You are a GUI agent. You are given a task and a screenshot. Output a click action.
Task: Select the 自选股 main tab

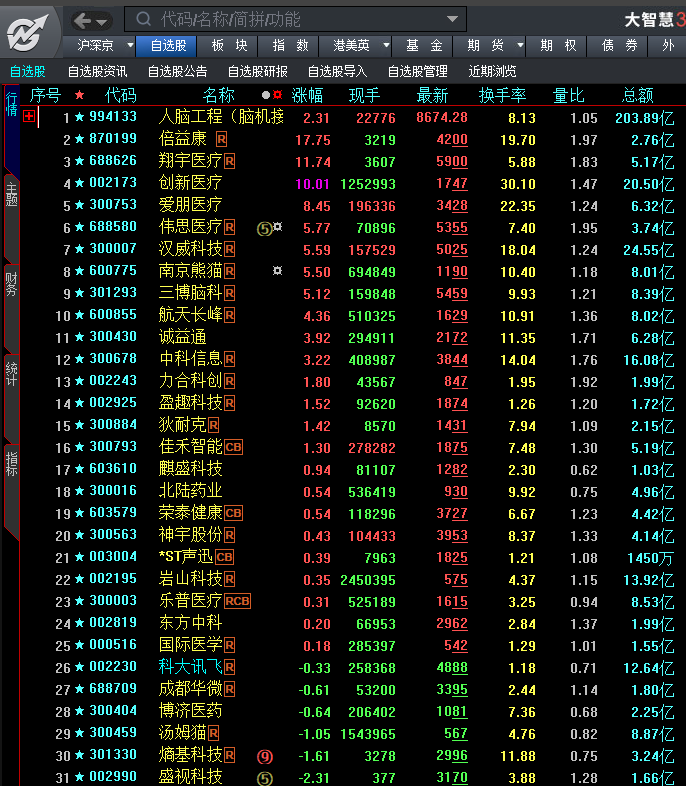(x=168, y=46)
